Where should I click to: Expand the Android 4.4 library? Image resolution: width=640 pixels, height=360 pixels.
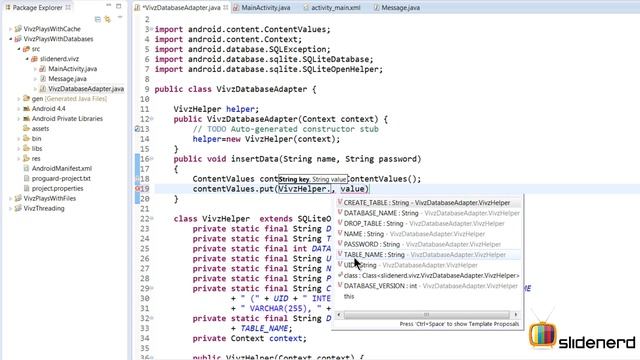point(19,109)
